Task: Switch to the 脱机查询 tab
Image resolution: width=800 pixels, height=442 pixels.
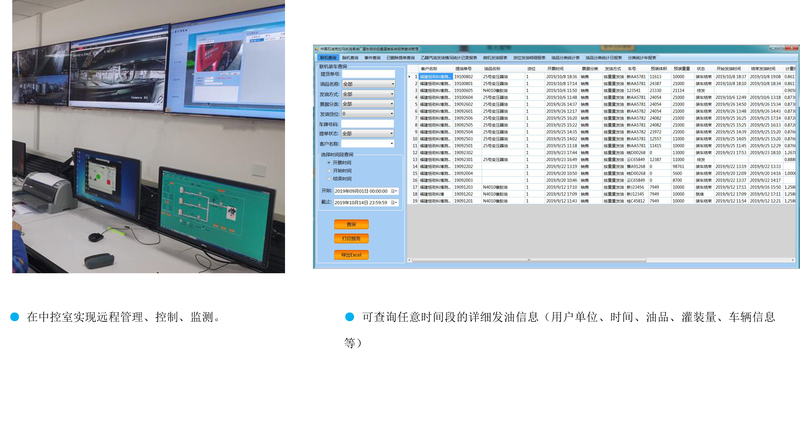Action: (350, 58)
